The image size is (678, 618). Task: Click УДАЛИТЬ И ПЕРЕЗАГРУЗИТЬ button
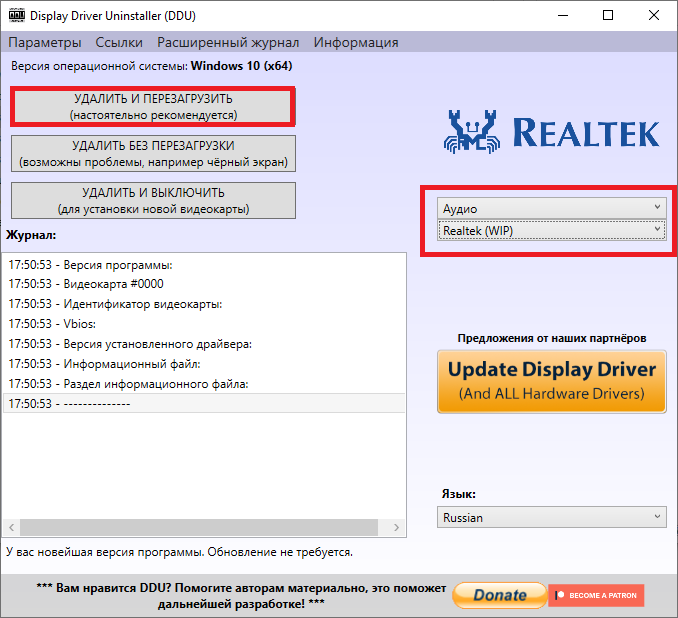pos(153,106)
